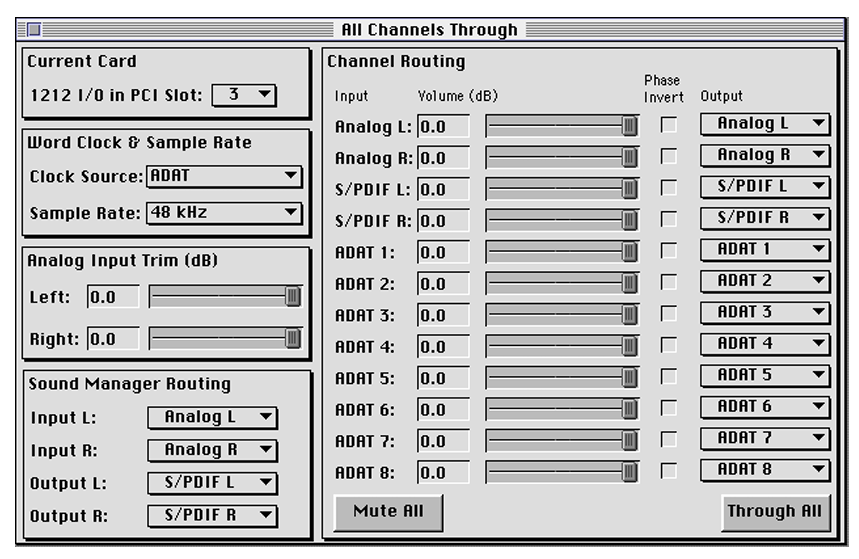Change the Sample Rate 48 kHz dropdown
Image resolution: width=859 pixels, height=559 pixels.
point(224,213)
